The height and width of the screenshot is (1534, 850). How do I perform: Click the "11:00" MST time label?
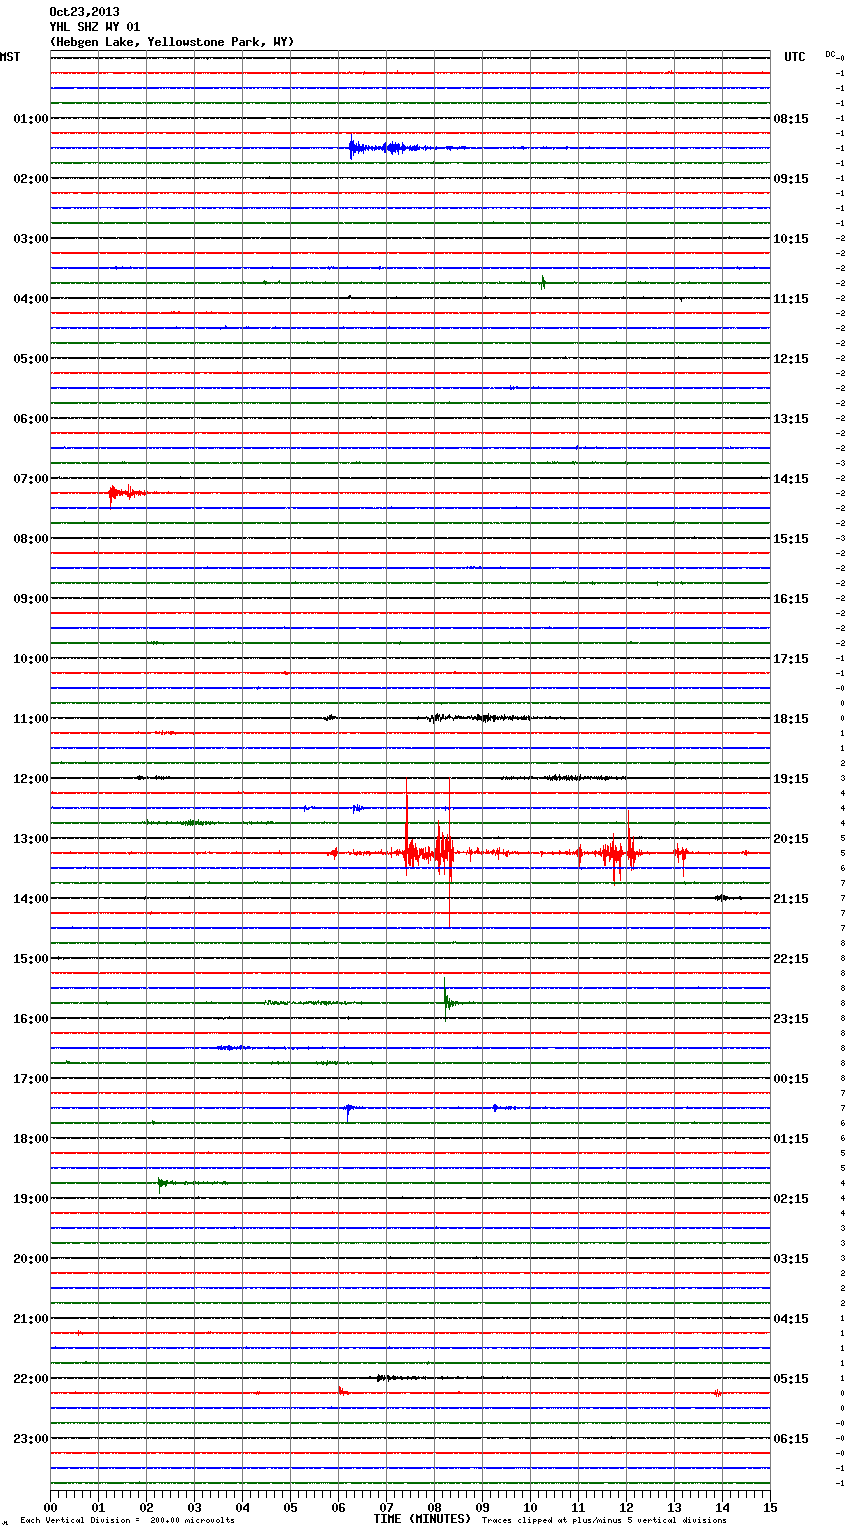tap(31, 719)
